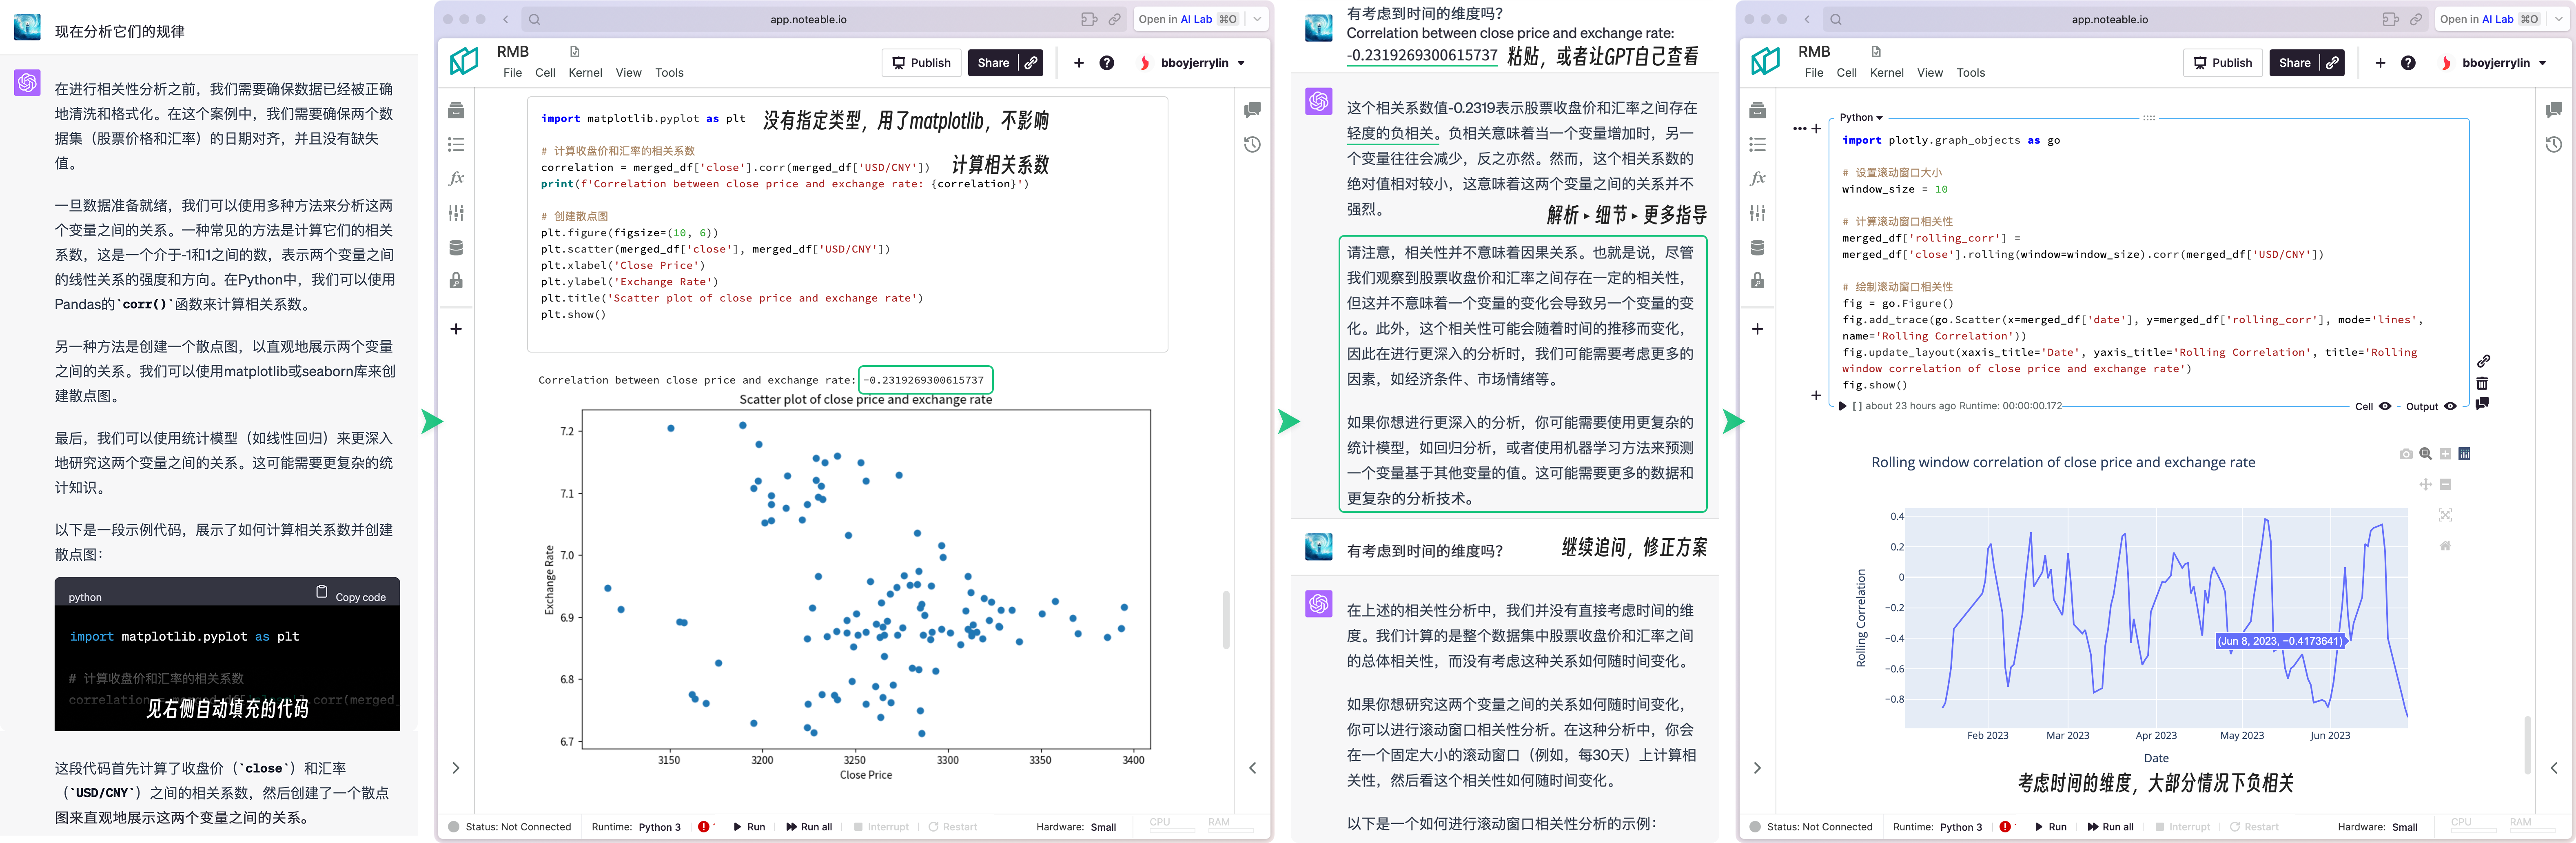Expand right panel chevron in rolling-correlation notebook
The image size is (2576, 843).
click(2553, 768)
